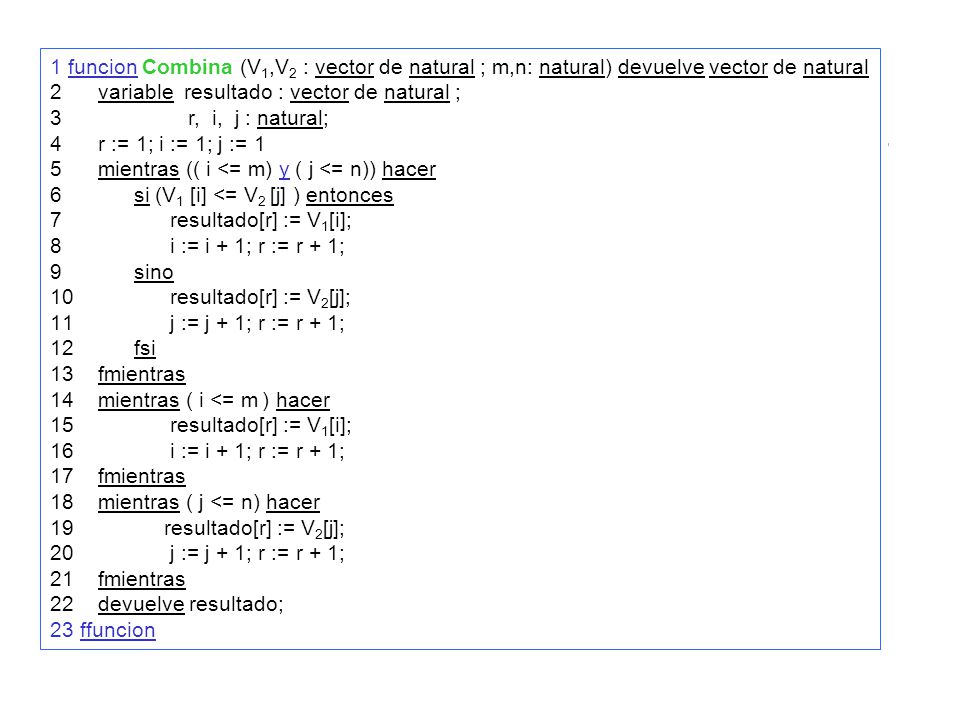The height and width of the screenshot is (720, 960).
Task: Click 'fsi' keyword on line 12
Action: pyautogui.click(x=144, y=348)
